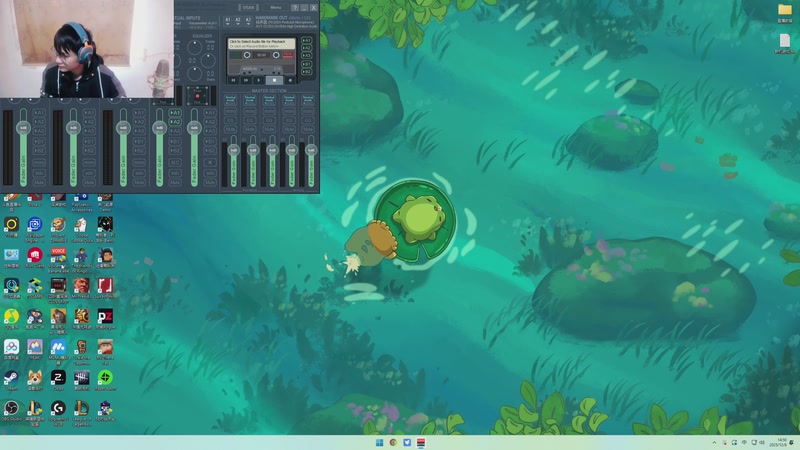Click the red dot in the panning box
The width and height of the screenshot is (800, 450).
[197, 96]
